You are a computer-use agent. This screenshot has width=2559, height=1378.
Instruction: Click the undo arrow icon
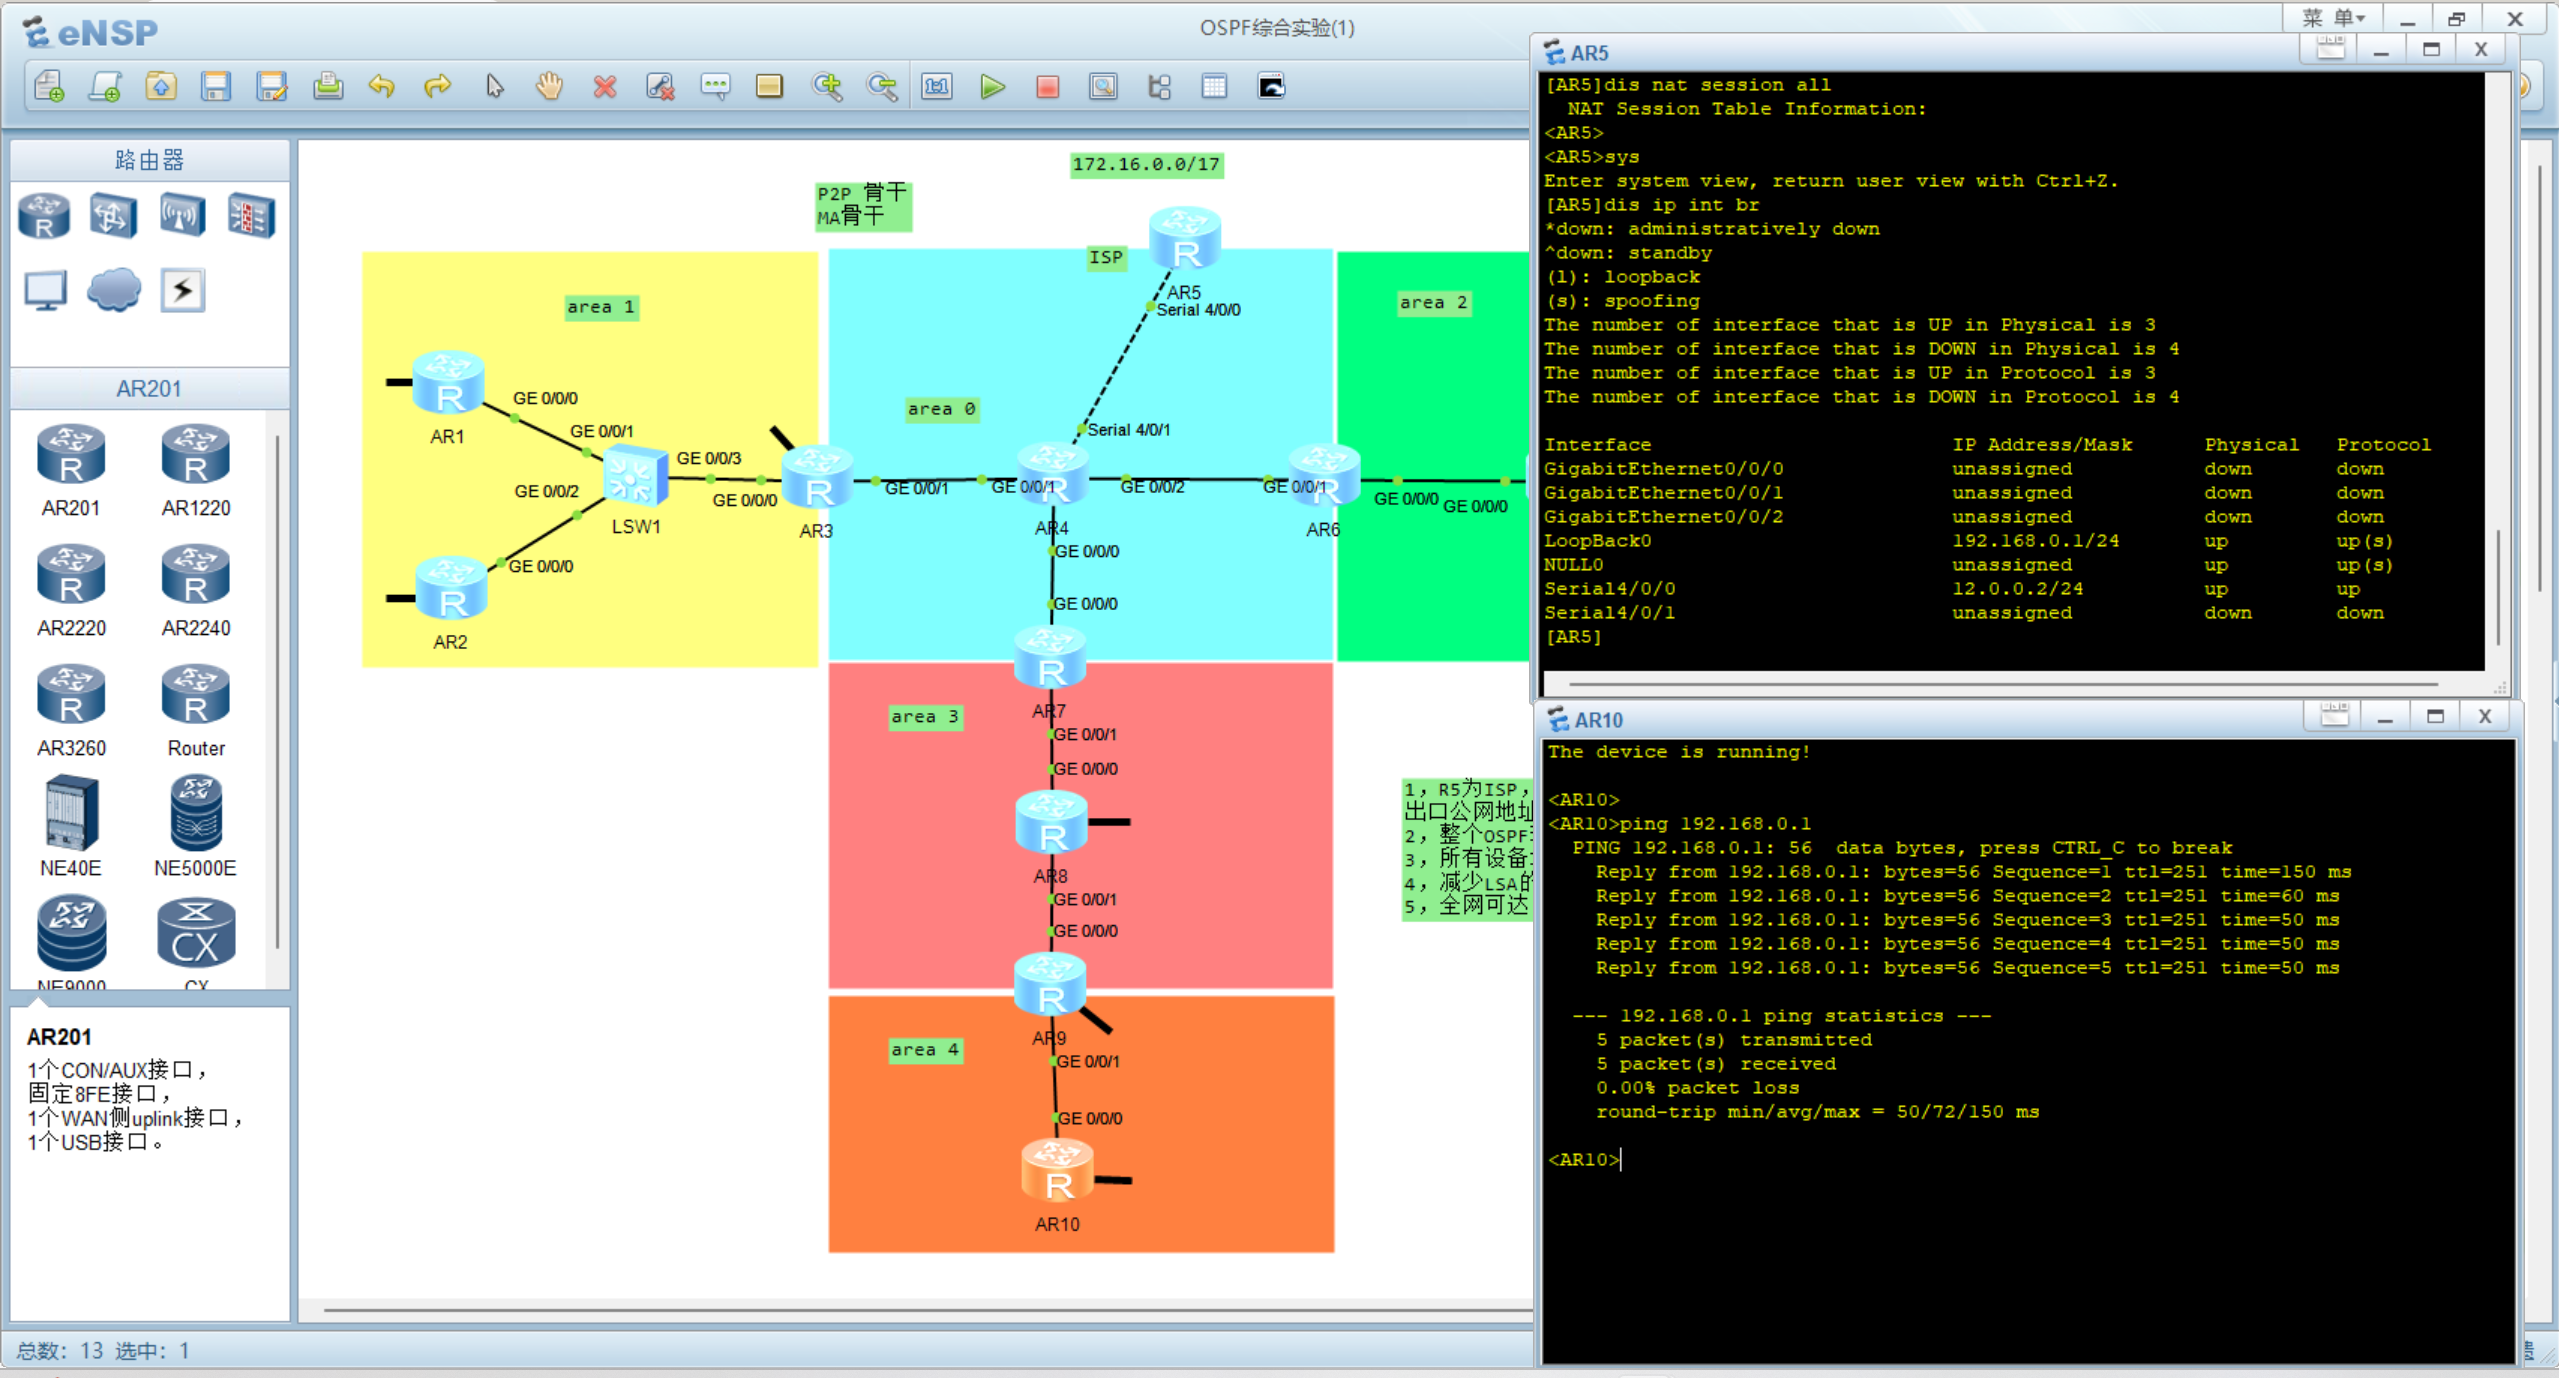381,87
